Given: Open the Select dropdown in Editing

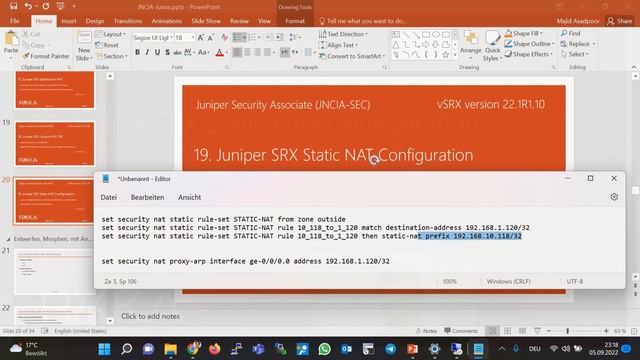Looking at the screenshot, I should coord(575,54).
